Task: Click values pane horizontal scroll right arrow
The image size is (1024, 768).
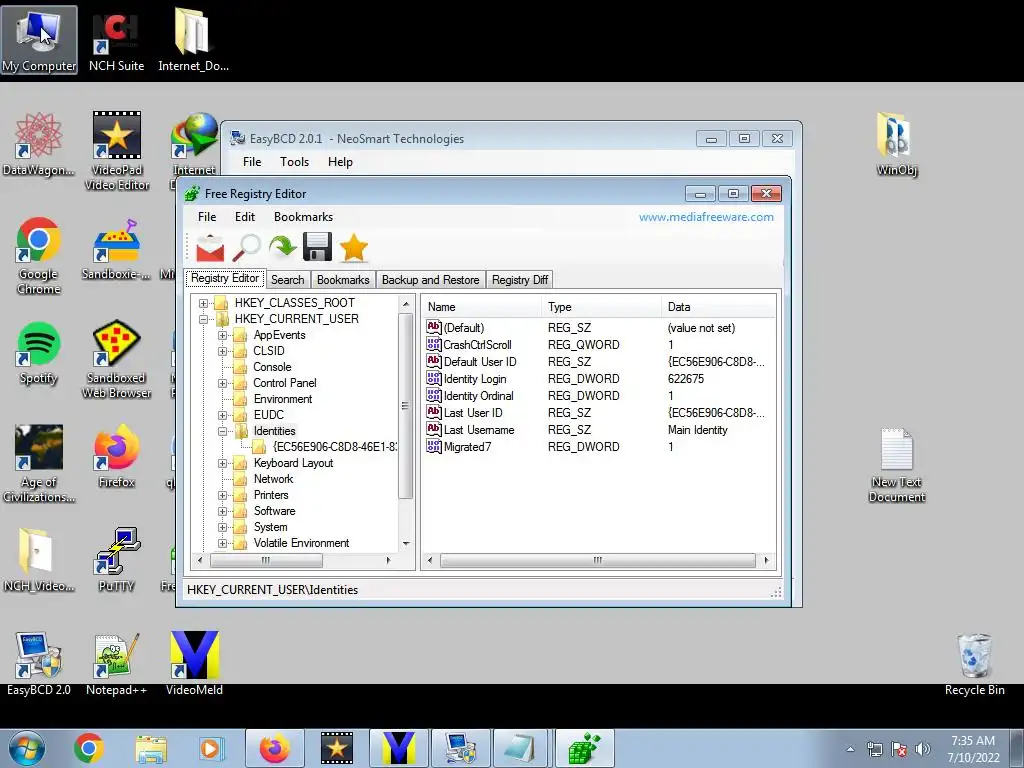Action: (x=766, y=560)
